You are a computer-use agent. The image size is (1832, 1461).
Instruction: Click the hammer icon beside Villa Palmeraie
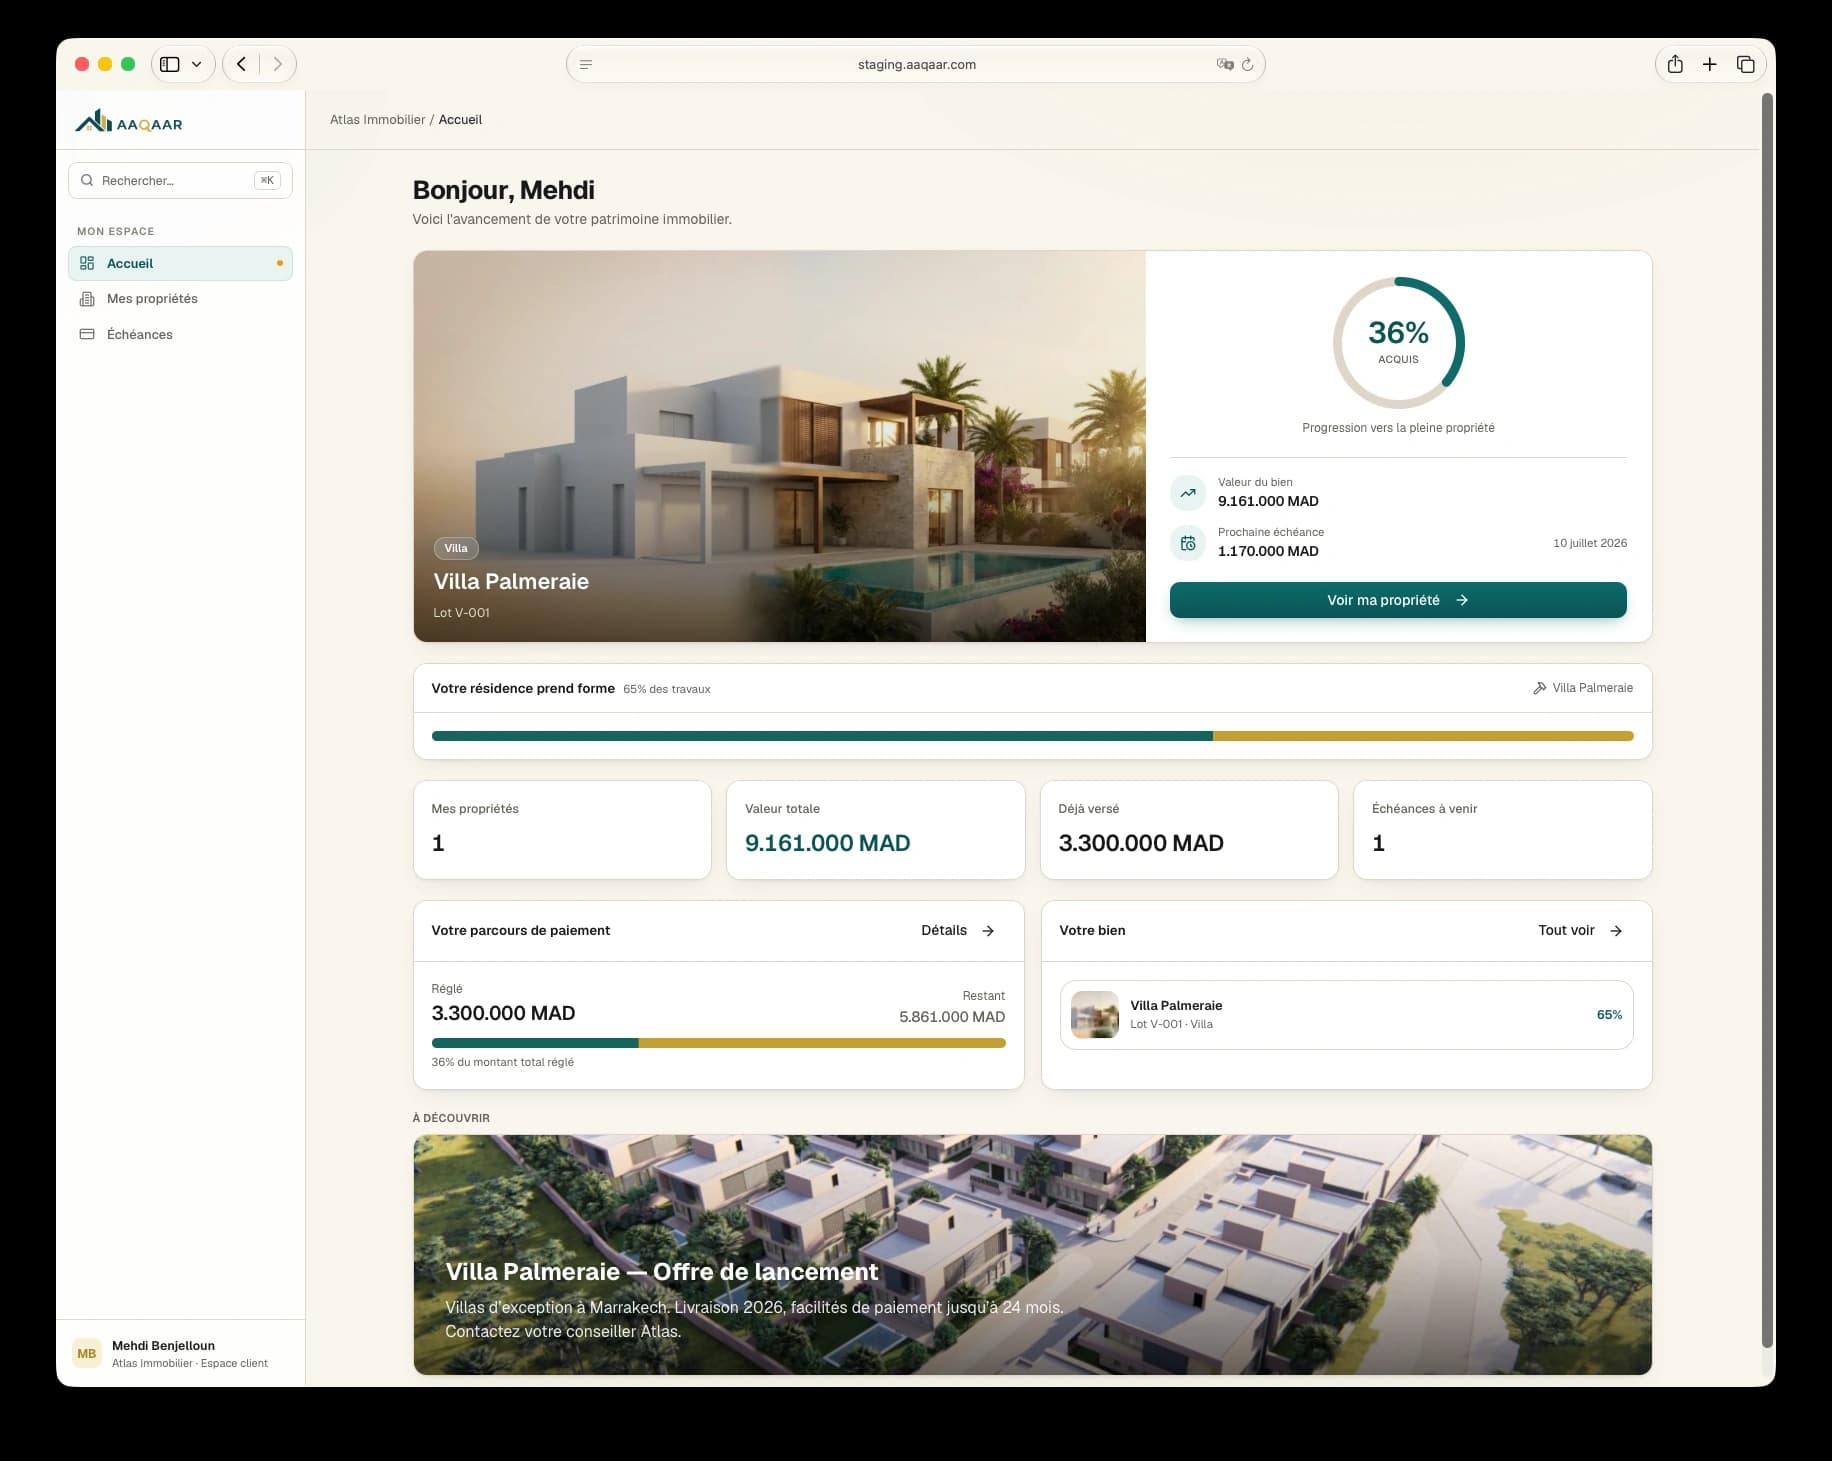click(x=1539, y=688)
